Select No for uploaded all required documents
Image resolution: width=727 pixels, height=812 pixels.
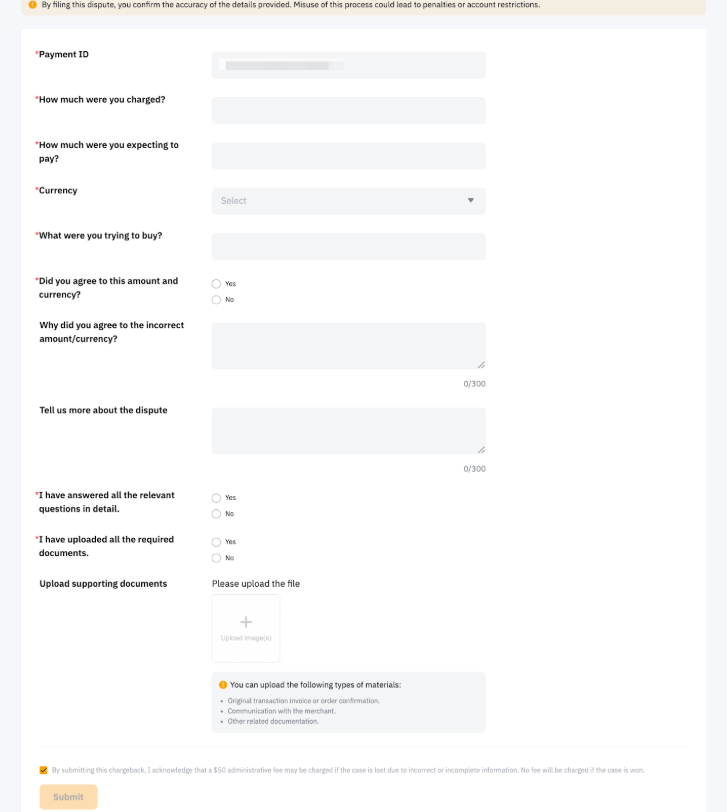point(216,558)
